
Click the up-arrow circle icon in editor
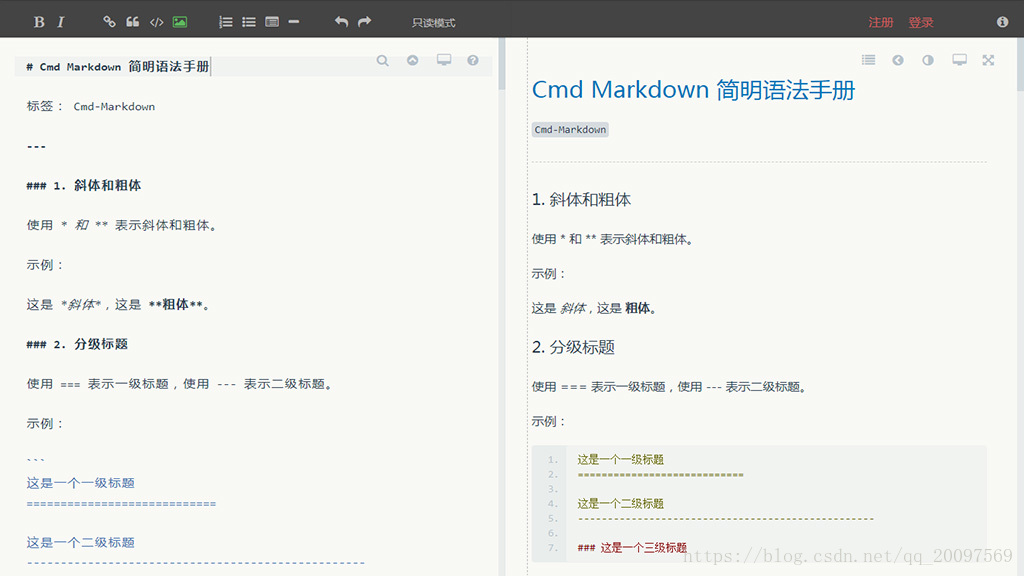coord(413,60)
